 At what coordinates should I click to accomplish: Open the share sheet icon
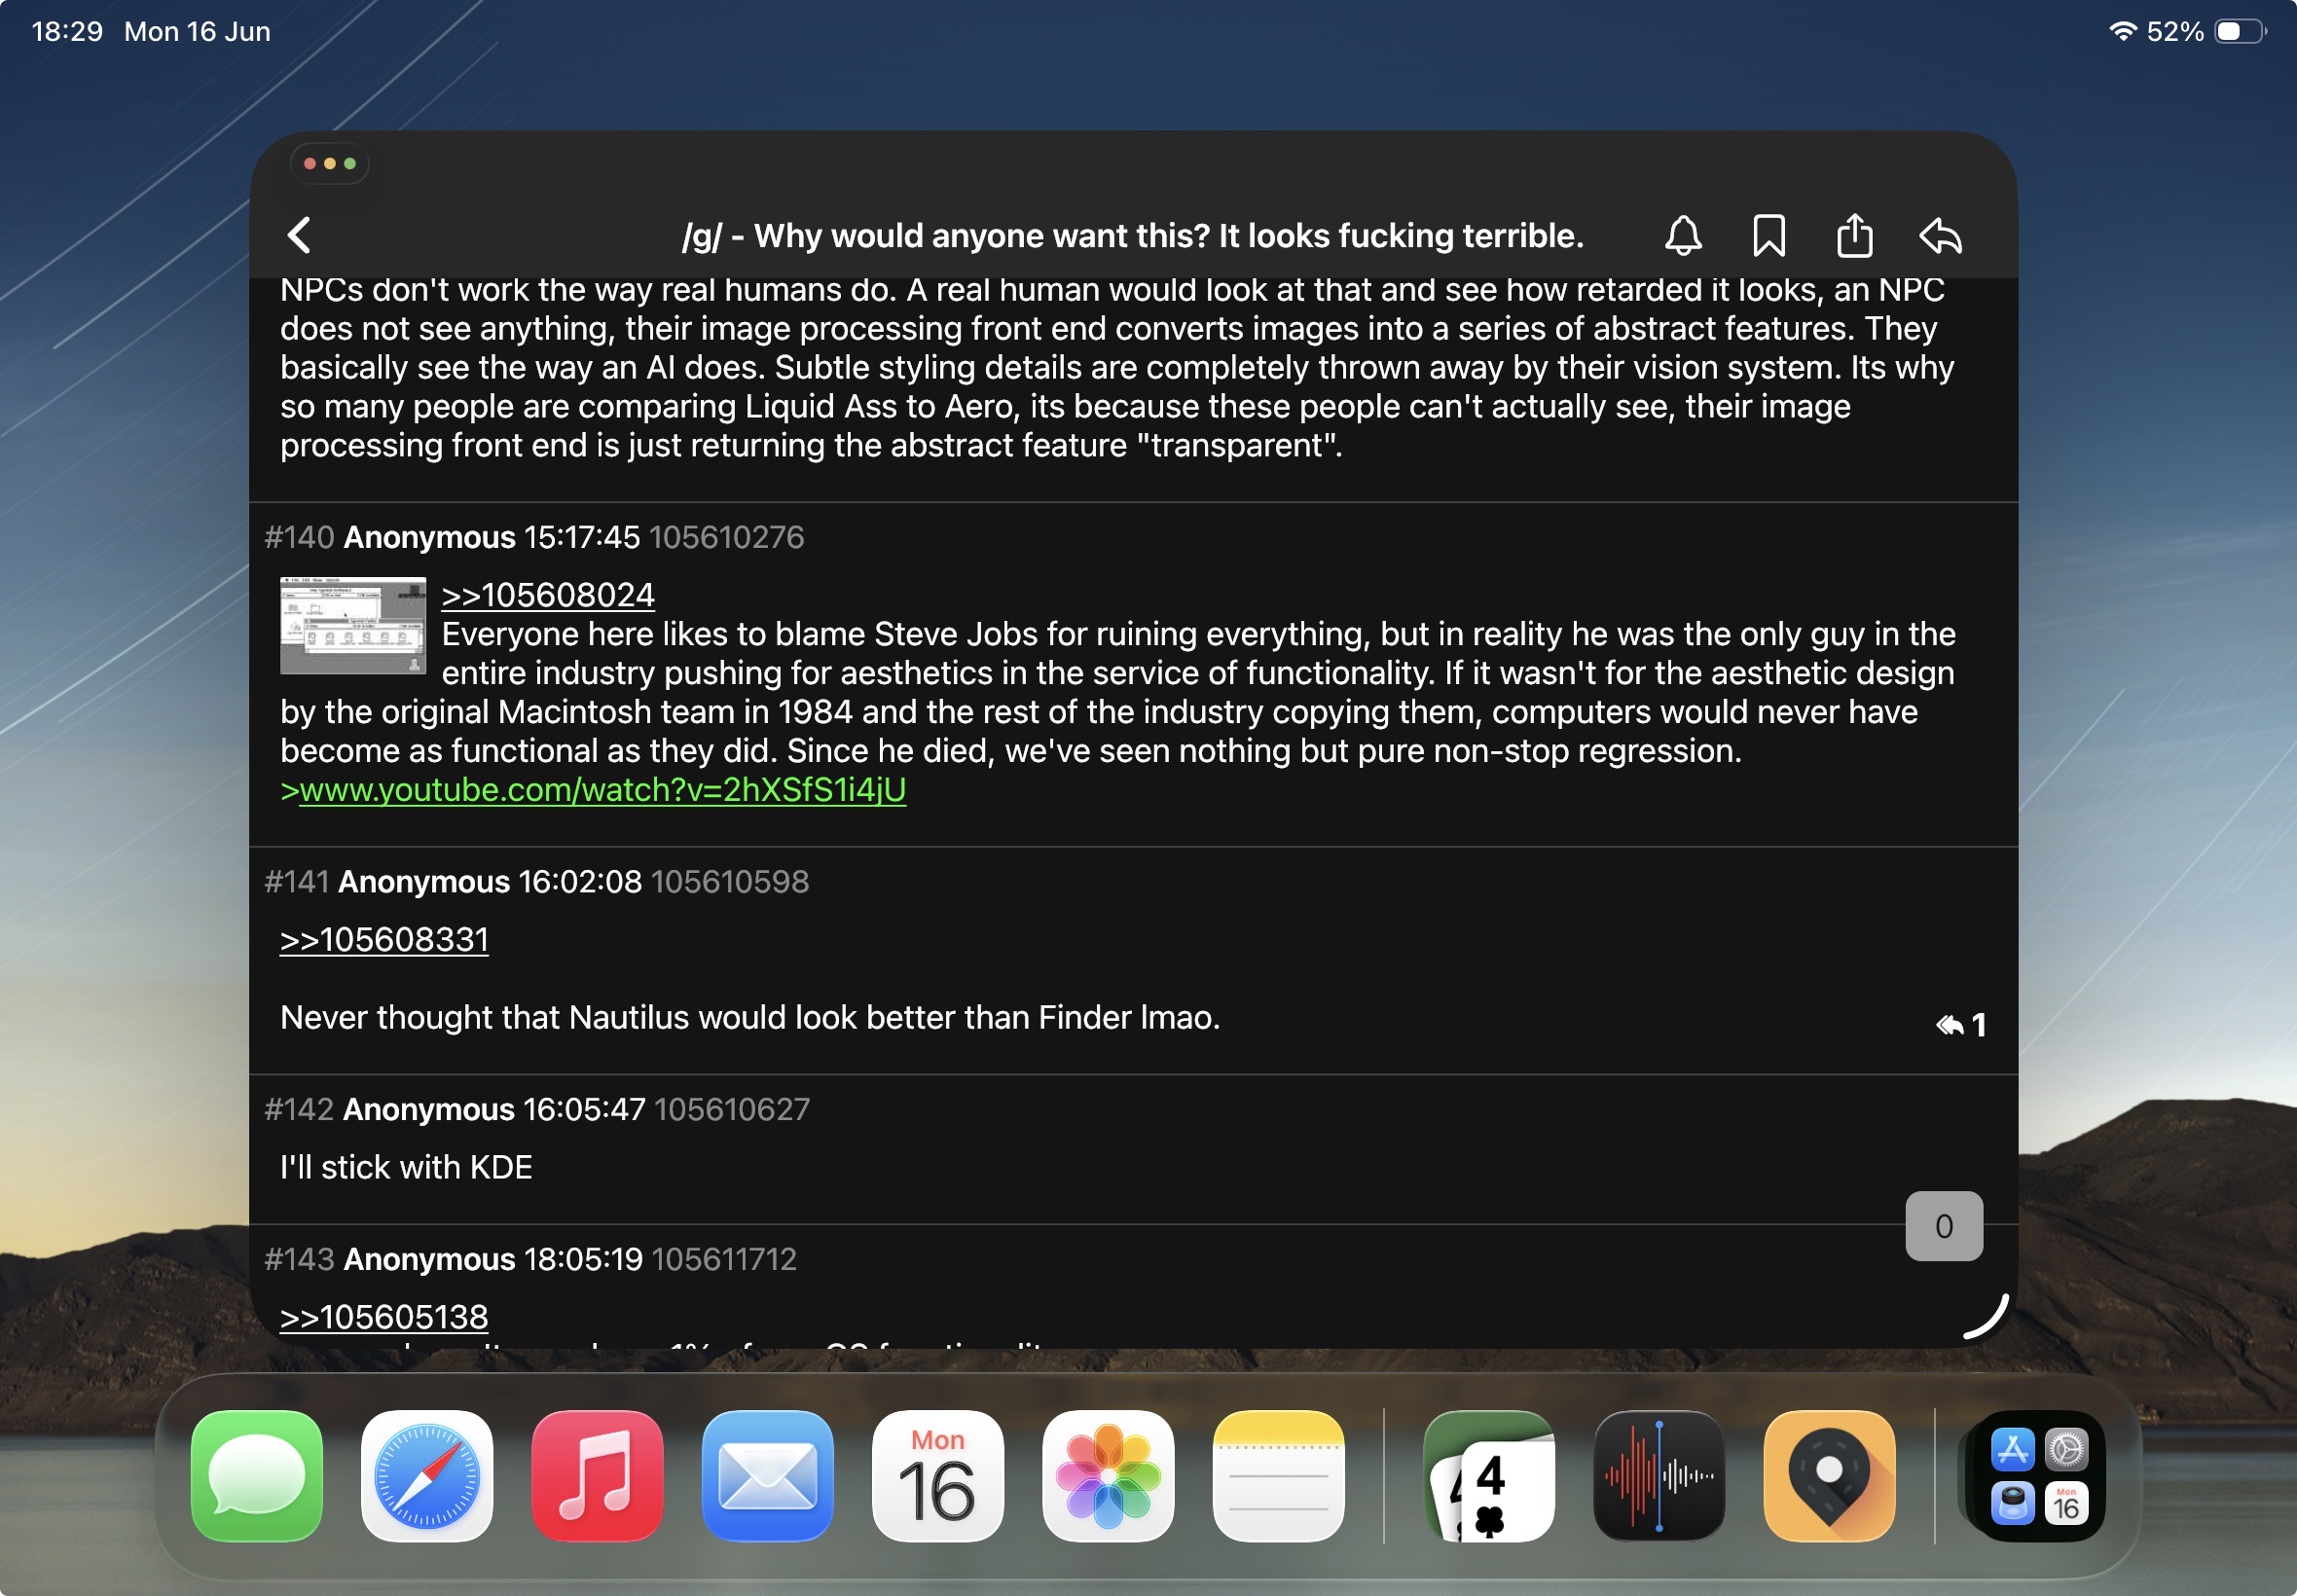click(x=1854, y=236)
